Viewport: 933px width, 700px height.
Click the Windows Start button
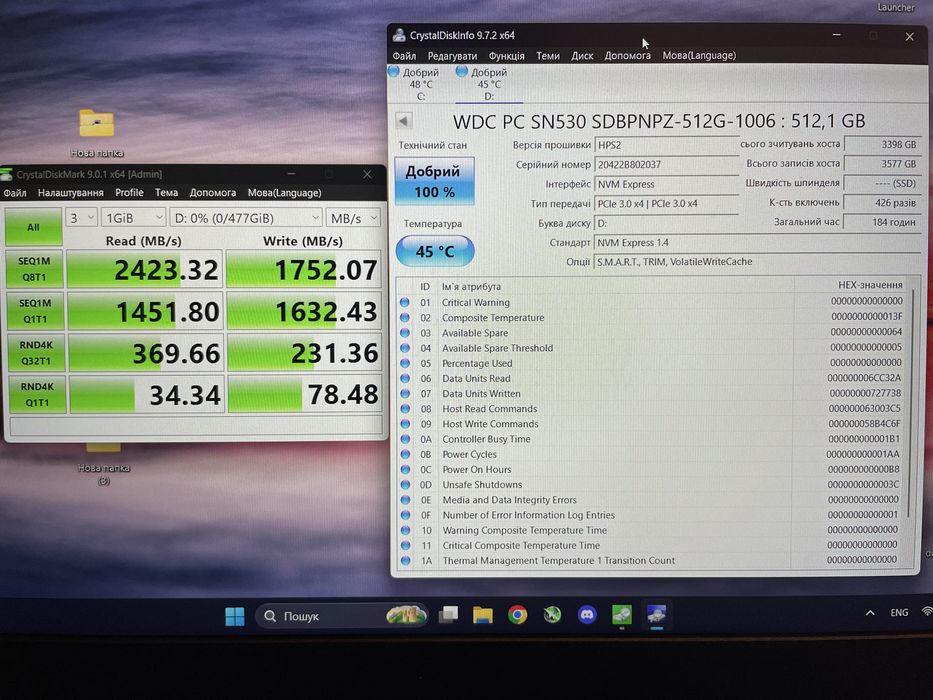coord(235,616)
